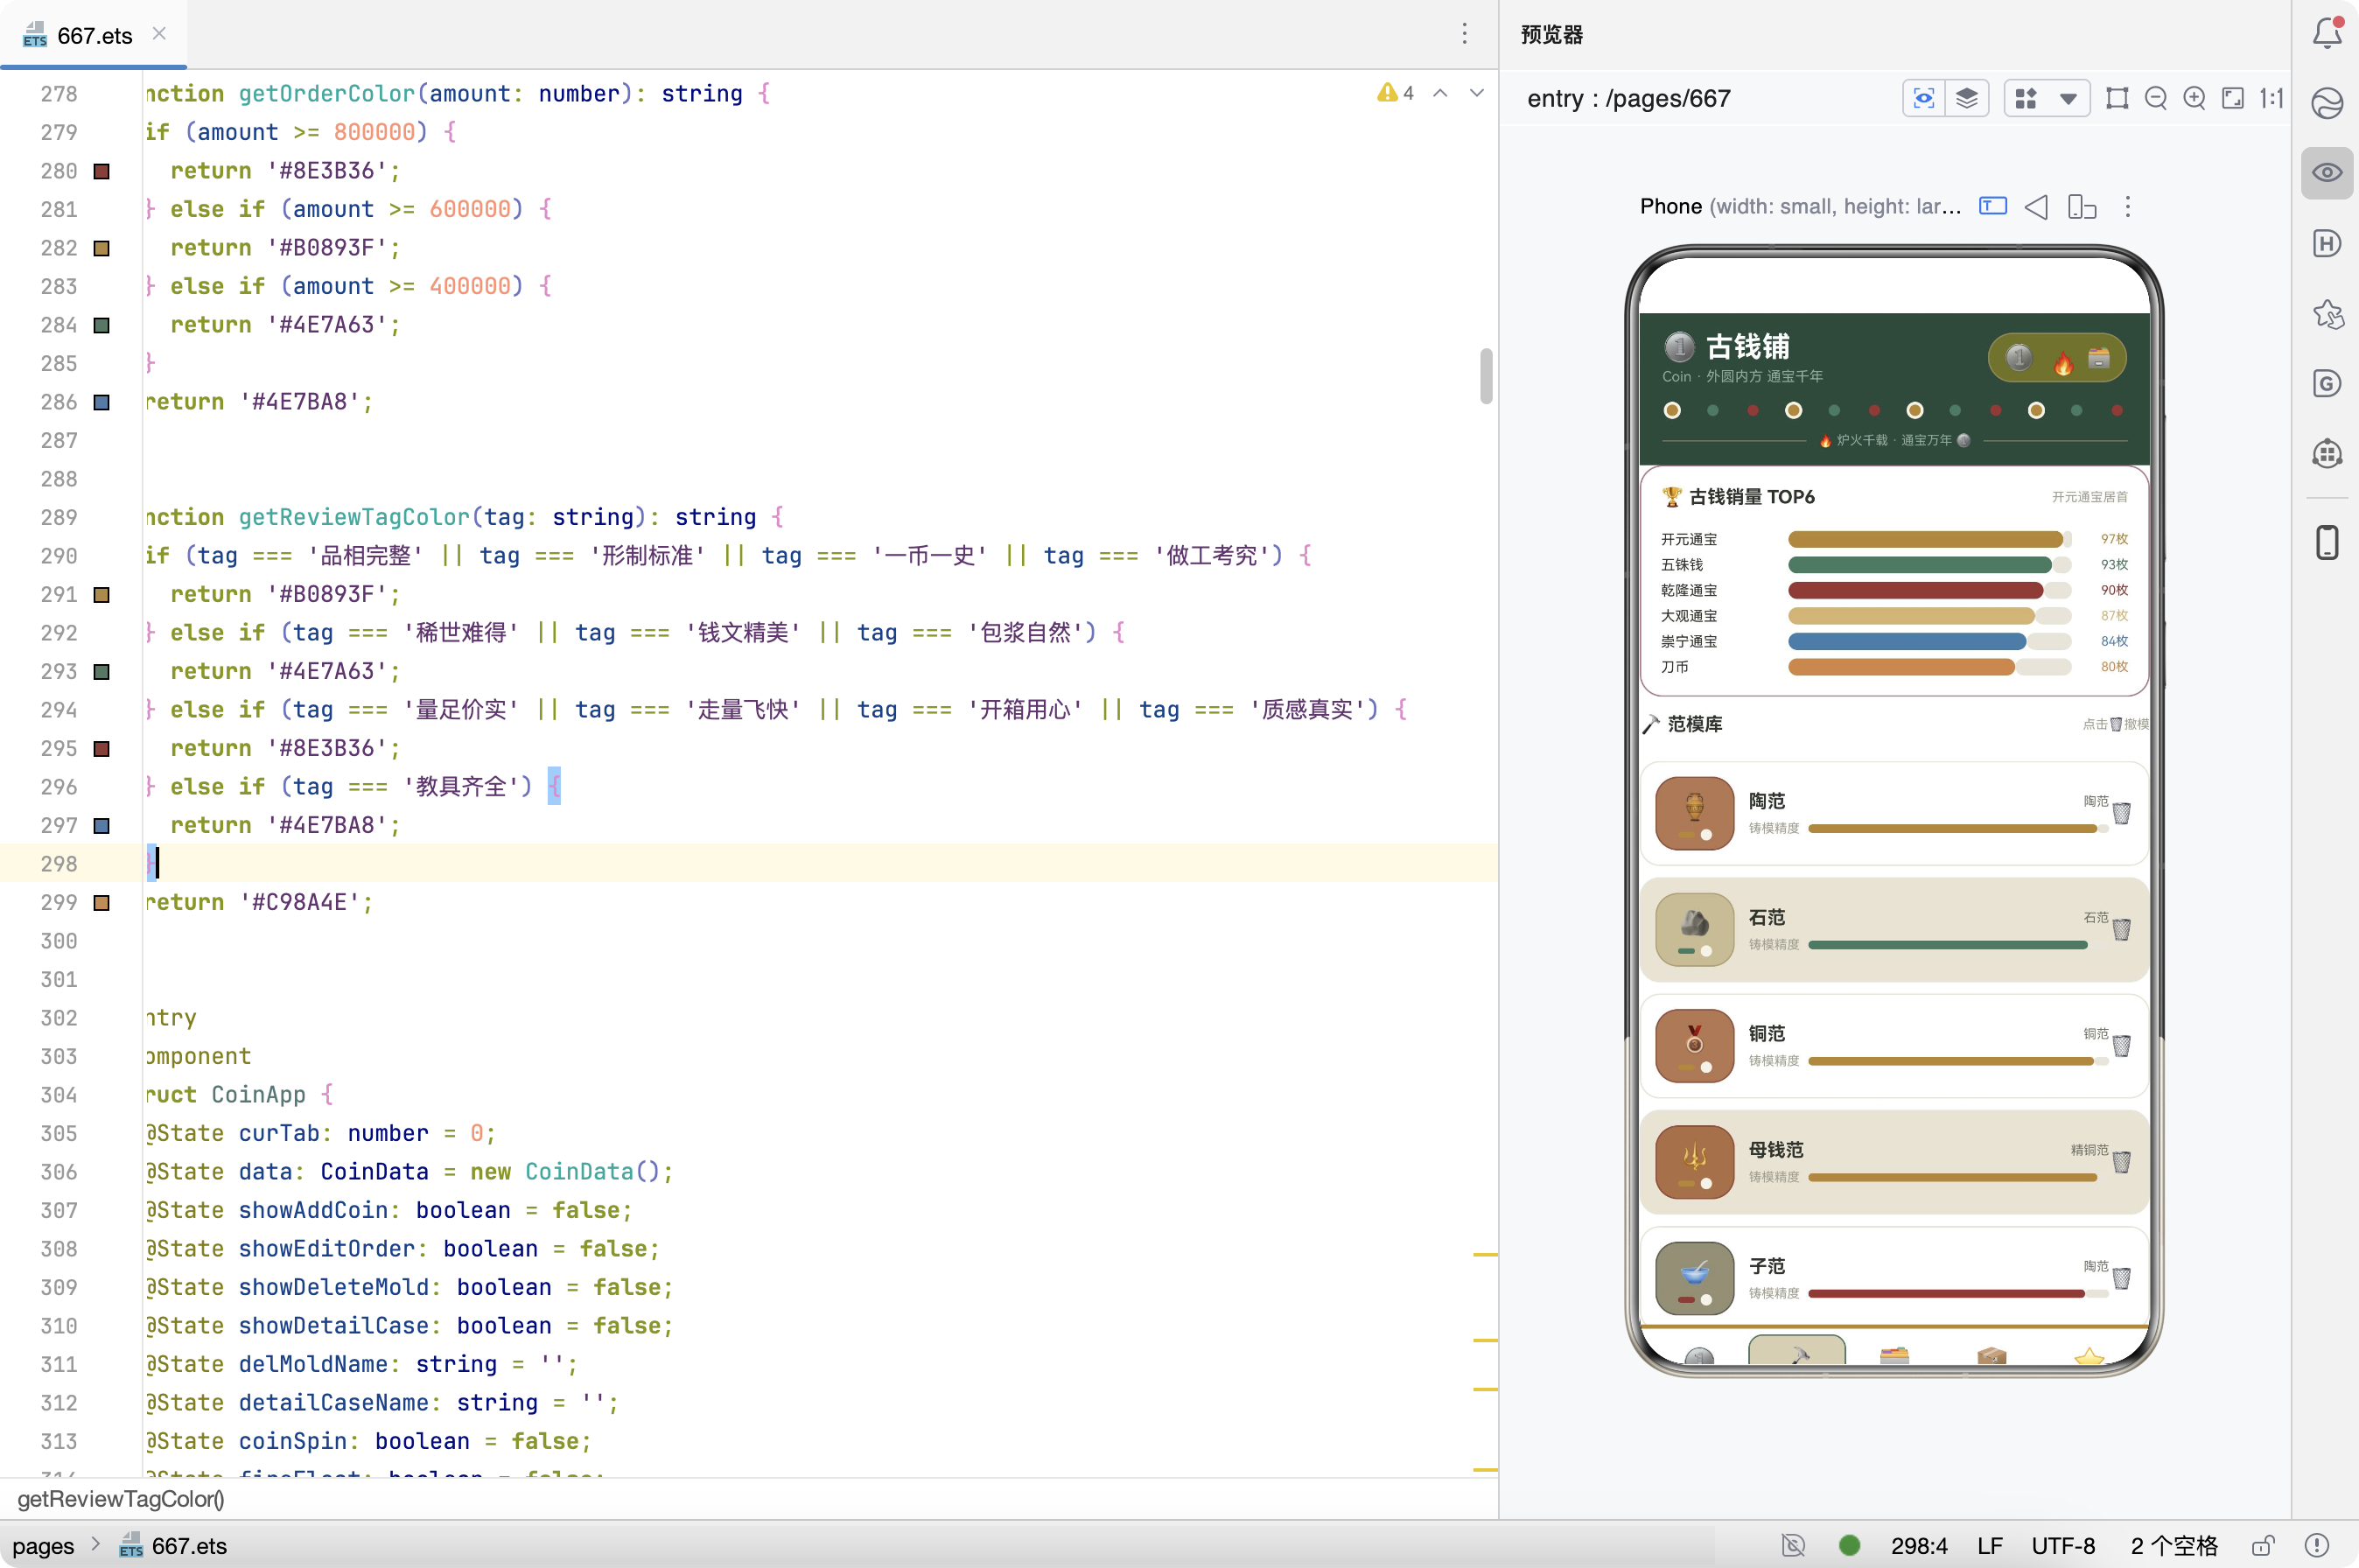Delete 陶范 mold via trash icon
The image size is (2359, 1568).
tap(2121, 813)
